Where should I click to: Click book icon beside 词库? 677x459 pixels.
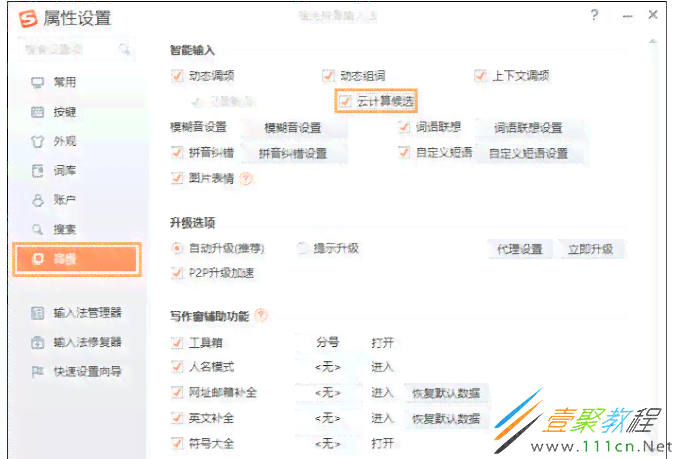[38, 171]
